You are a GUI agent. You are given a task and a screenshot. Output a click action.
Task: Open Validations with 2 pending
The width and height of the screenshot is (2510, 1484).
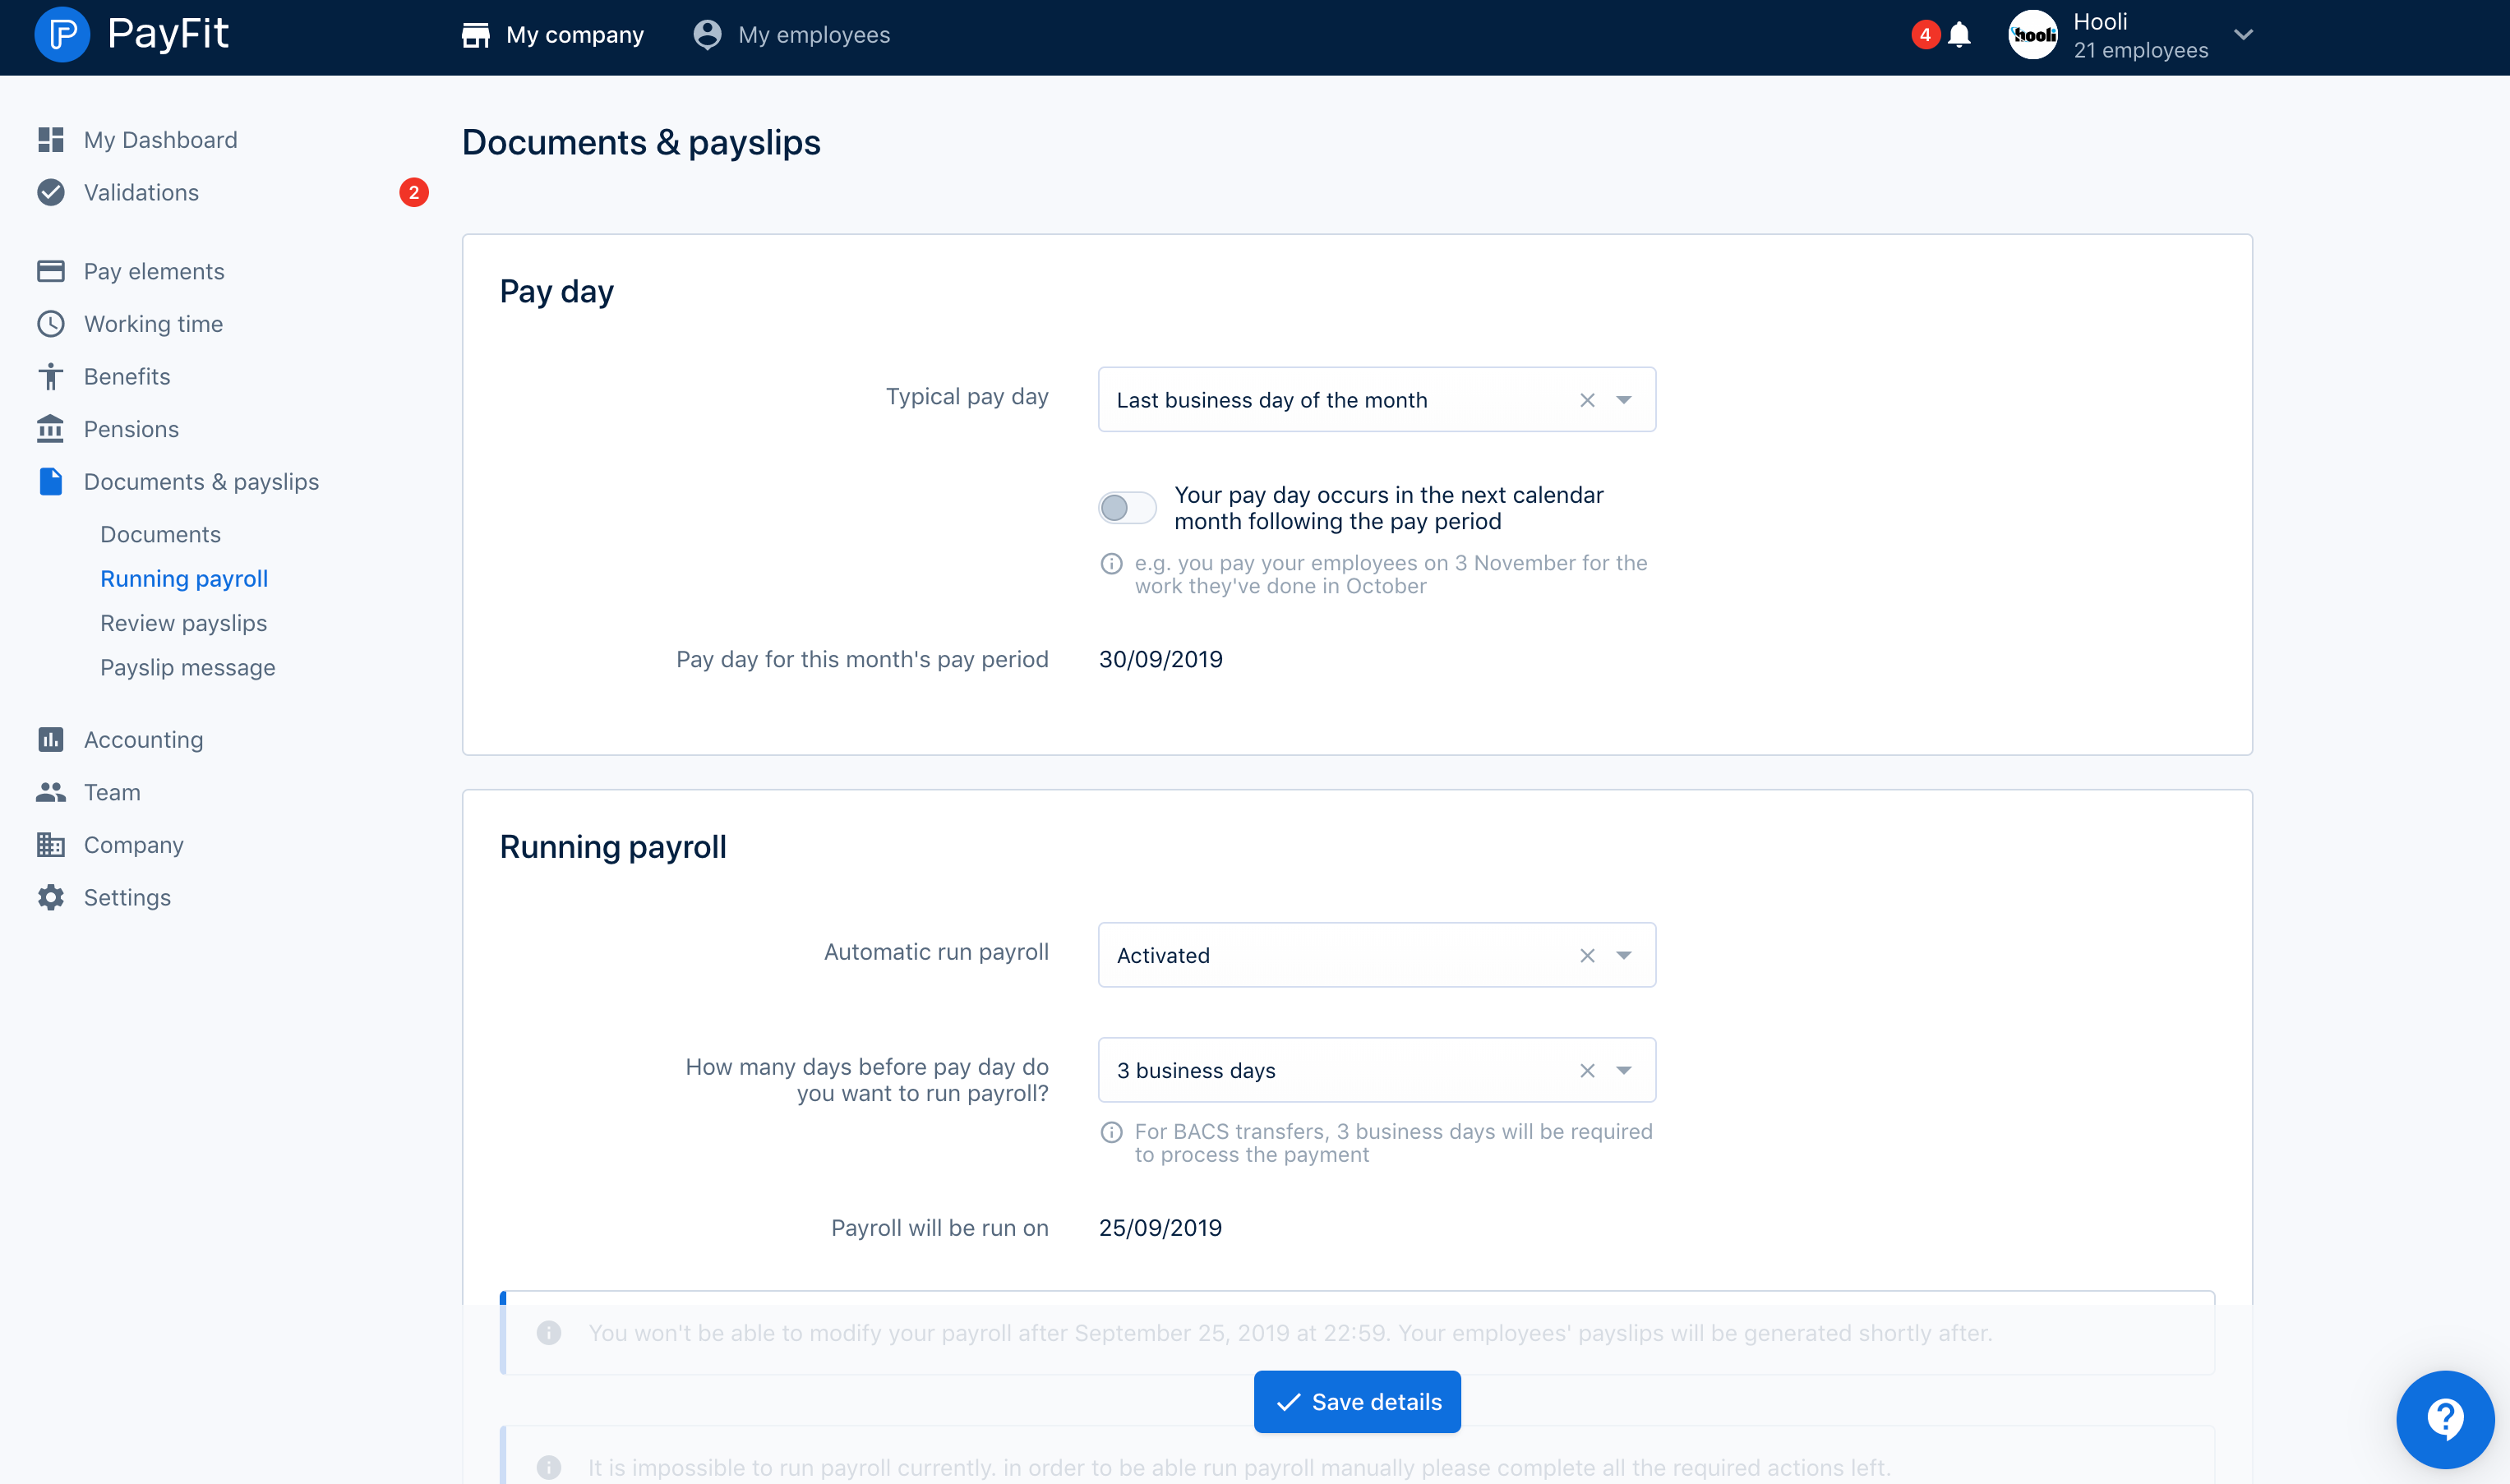[141, 192]
